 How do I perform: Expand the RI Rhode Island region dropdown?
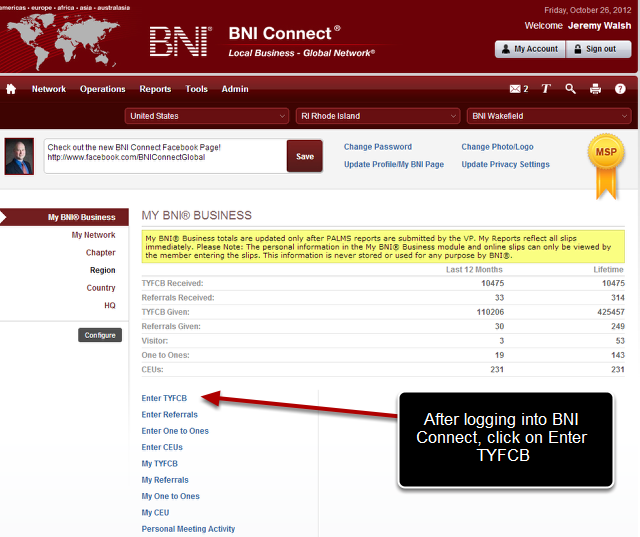point(377,116)
